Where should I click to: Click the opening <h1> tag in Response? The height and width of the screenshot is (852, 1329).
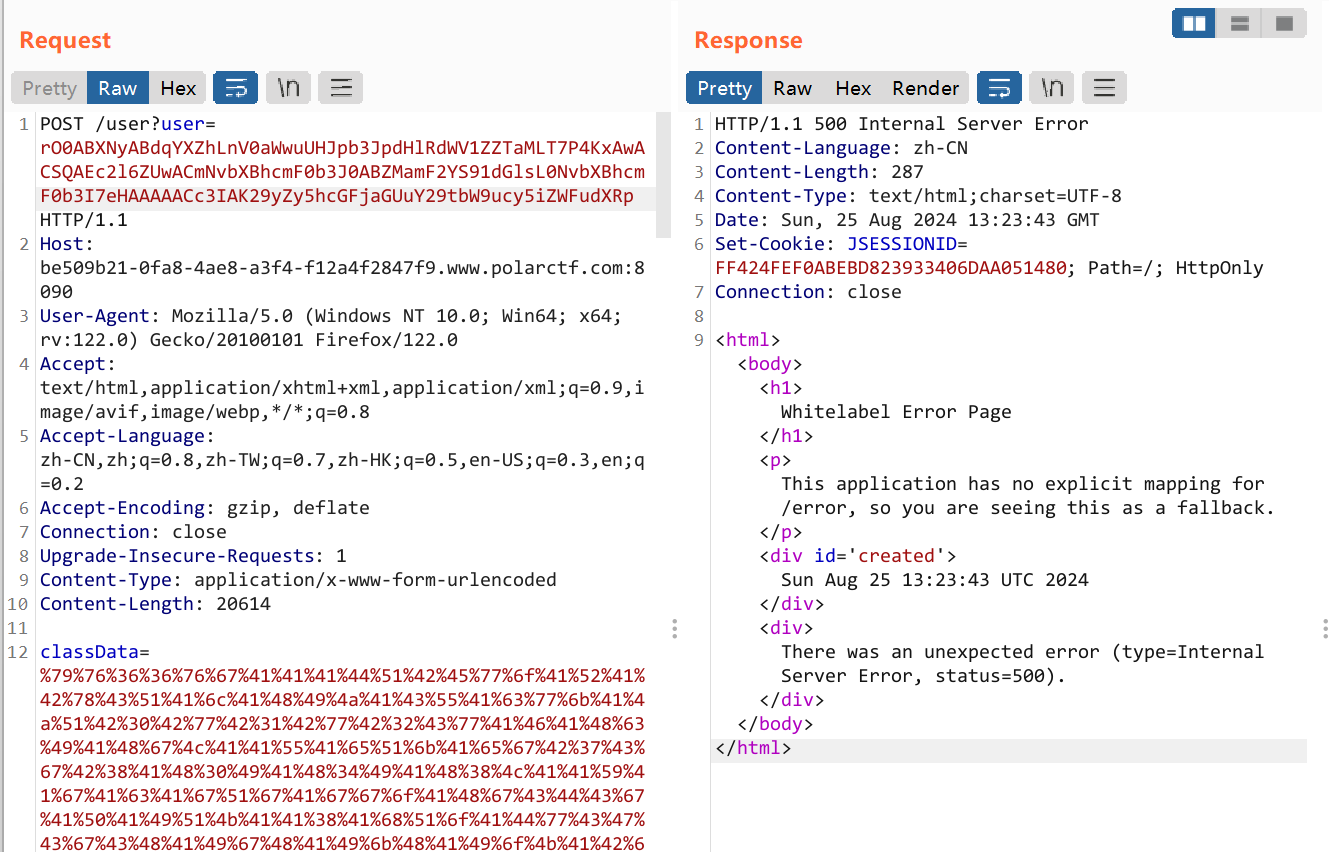pyautogui.click(x=780, y=388)
